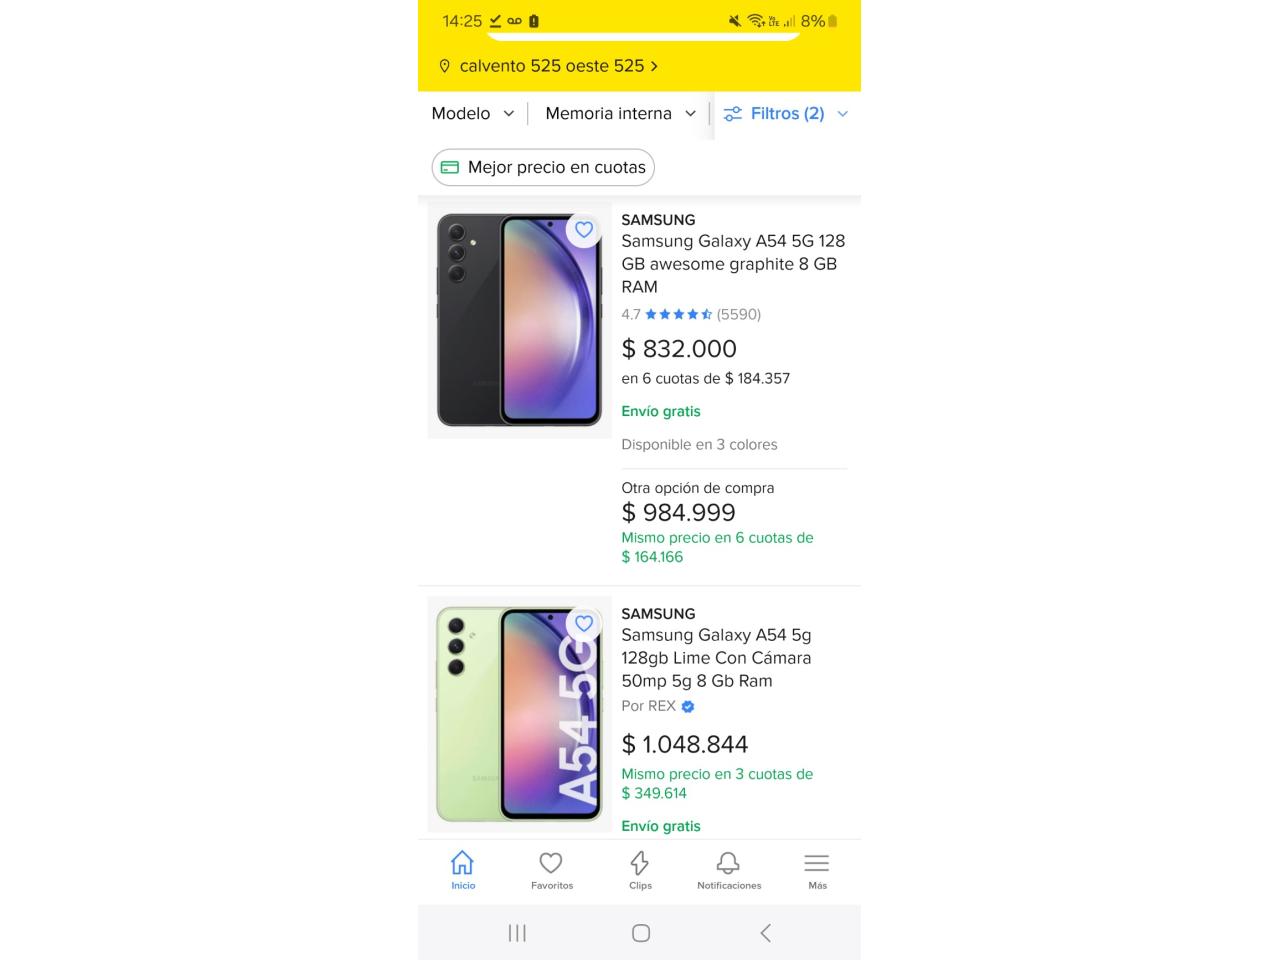The image size is (1280, 960).
Task: Open Samsung Galaxy A54 awesome graphite listing
Action: tap(733, 264)
